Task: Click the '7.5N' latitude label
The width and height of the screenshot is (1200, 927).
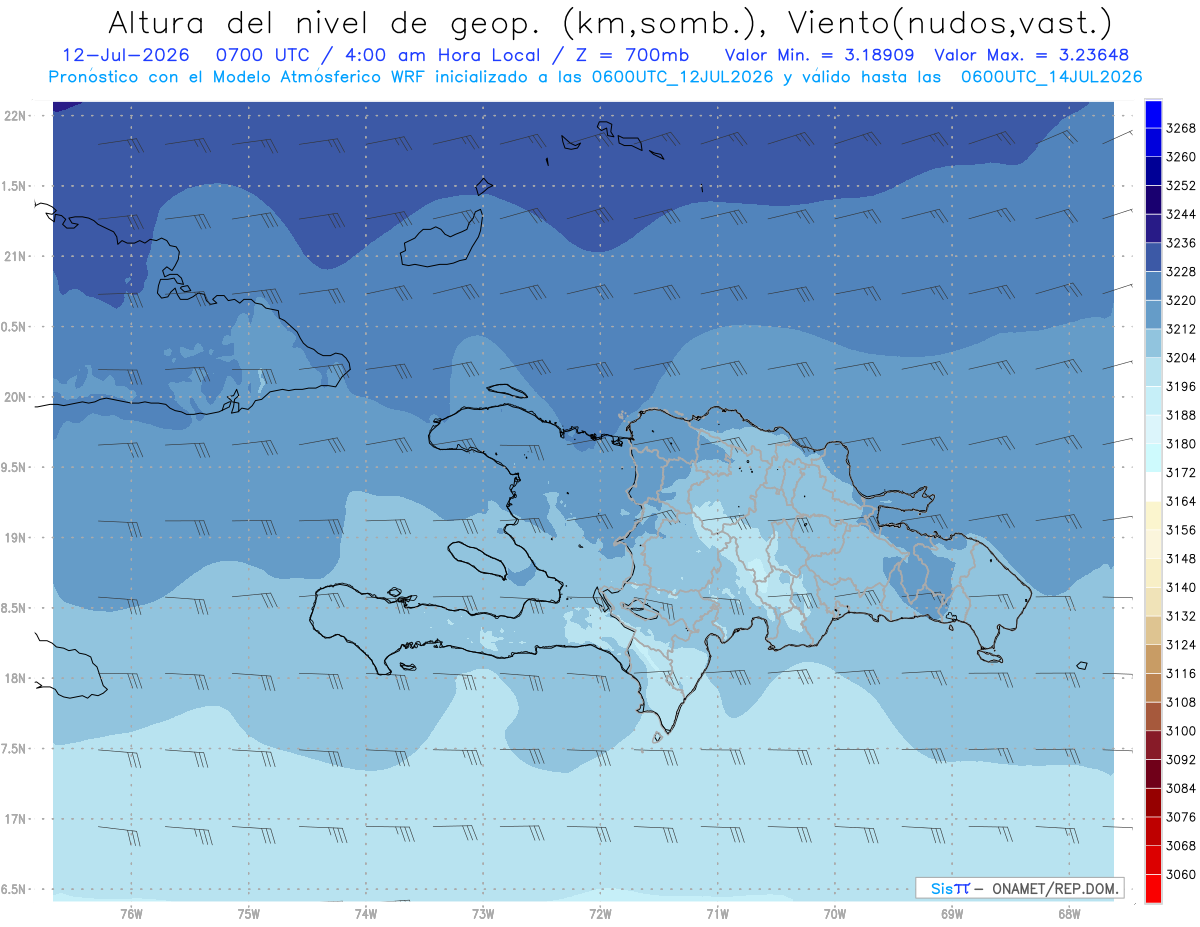Action: click(14, 749)
